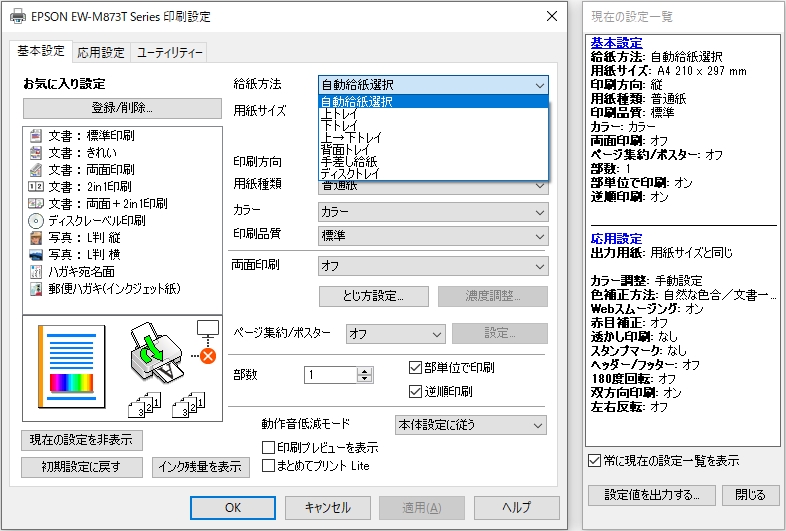Click the 基本設定 link in settings list

pos(616,43)
